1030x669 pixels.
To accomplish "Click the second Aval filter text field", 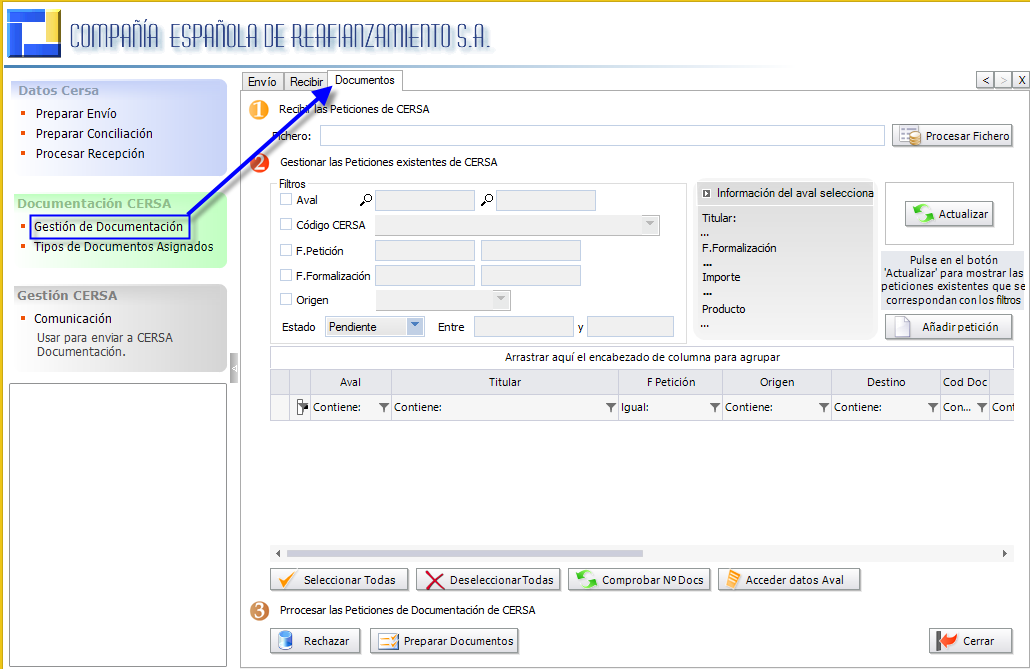I will tap(546, 200).
